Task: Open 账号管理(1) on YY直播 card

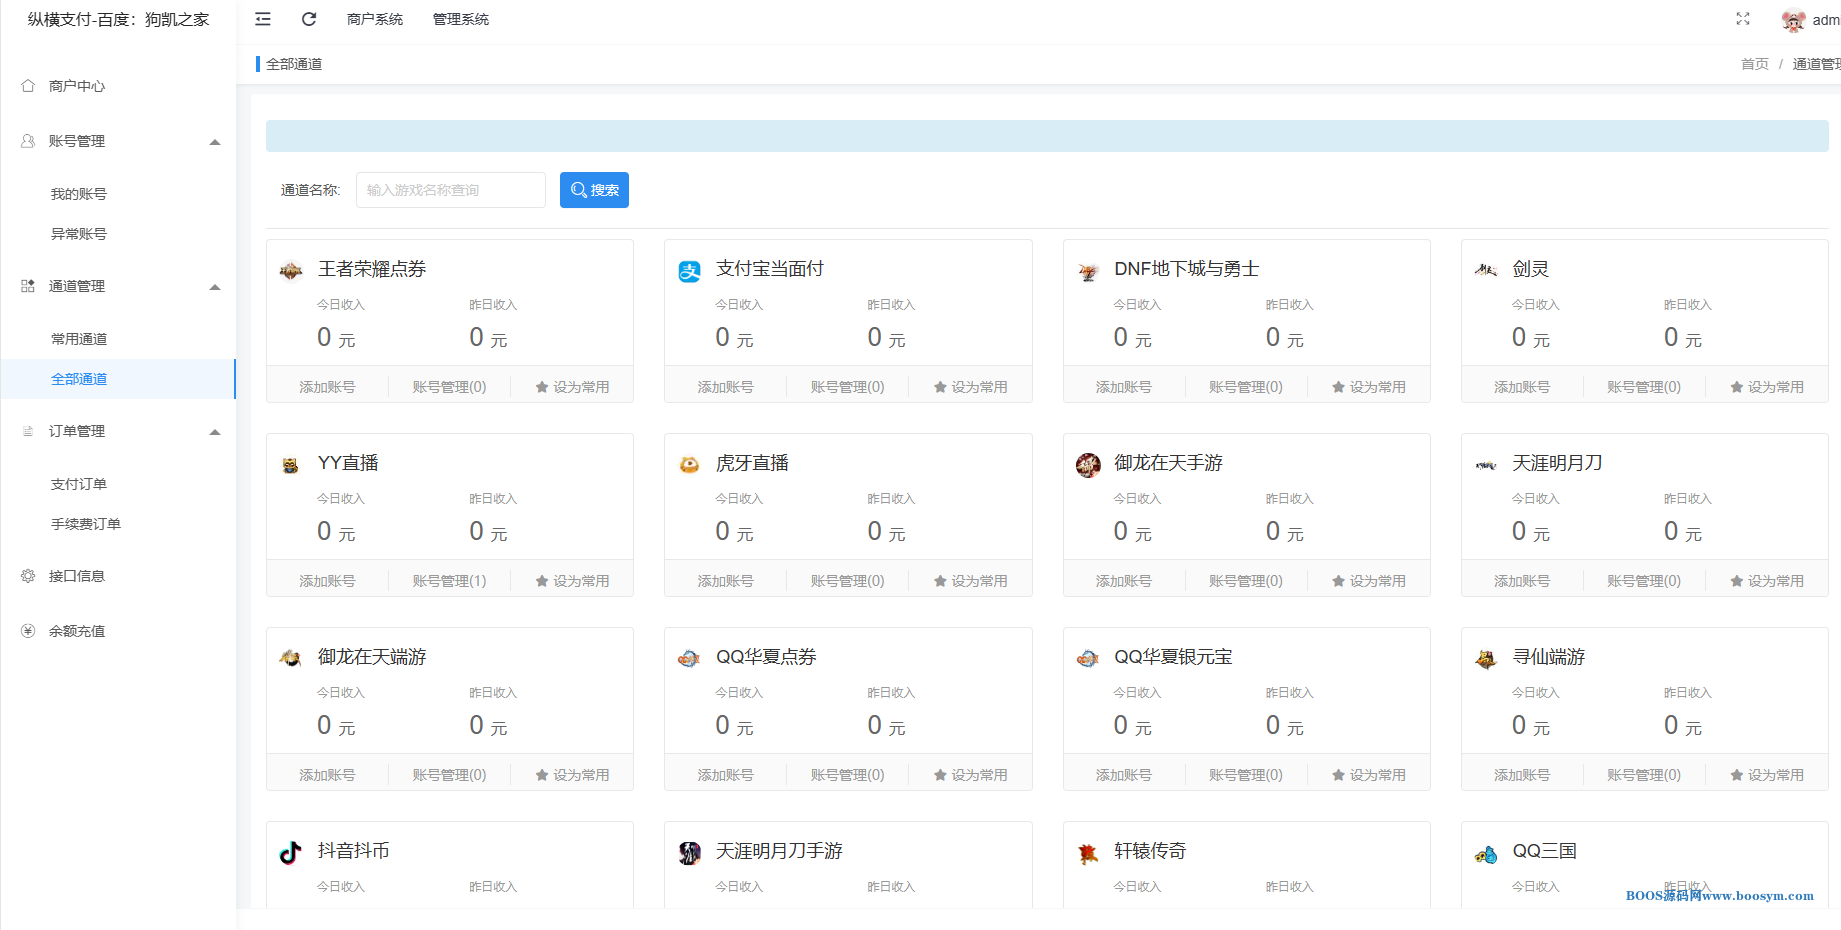Action: point(449,581)
